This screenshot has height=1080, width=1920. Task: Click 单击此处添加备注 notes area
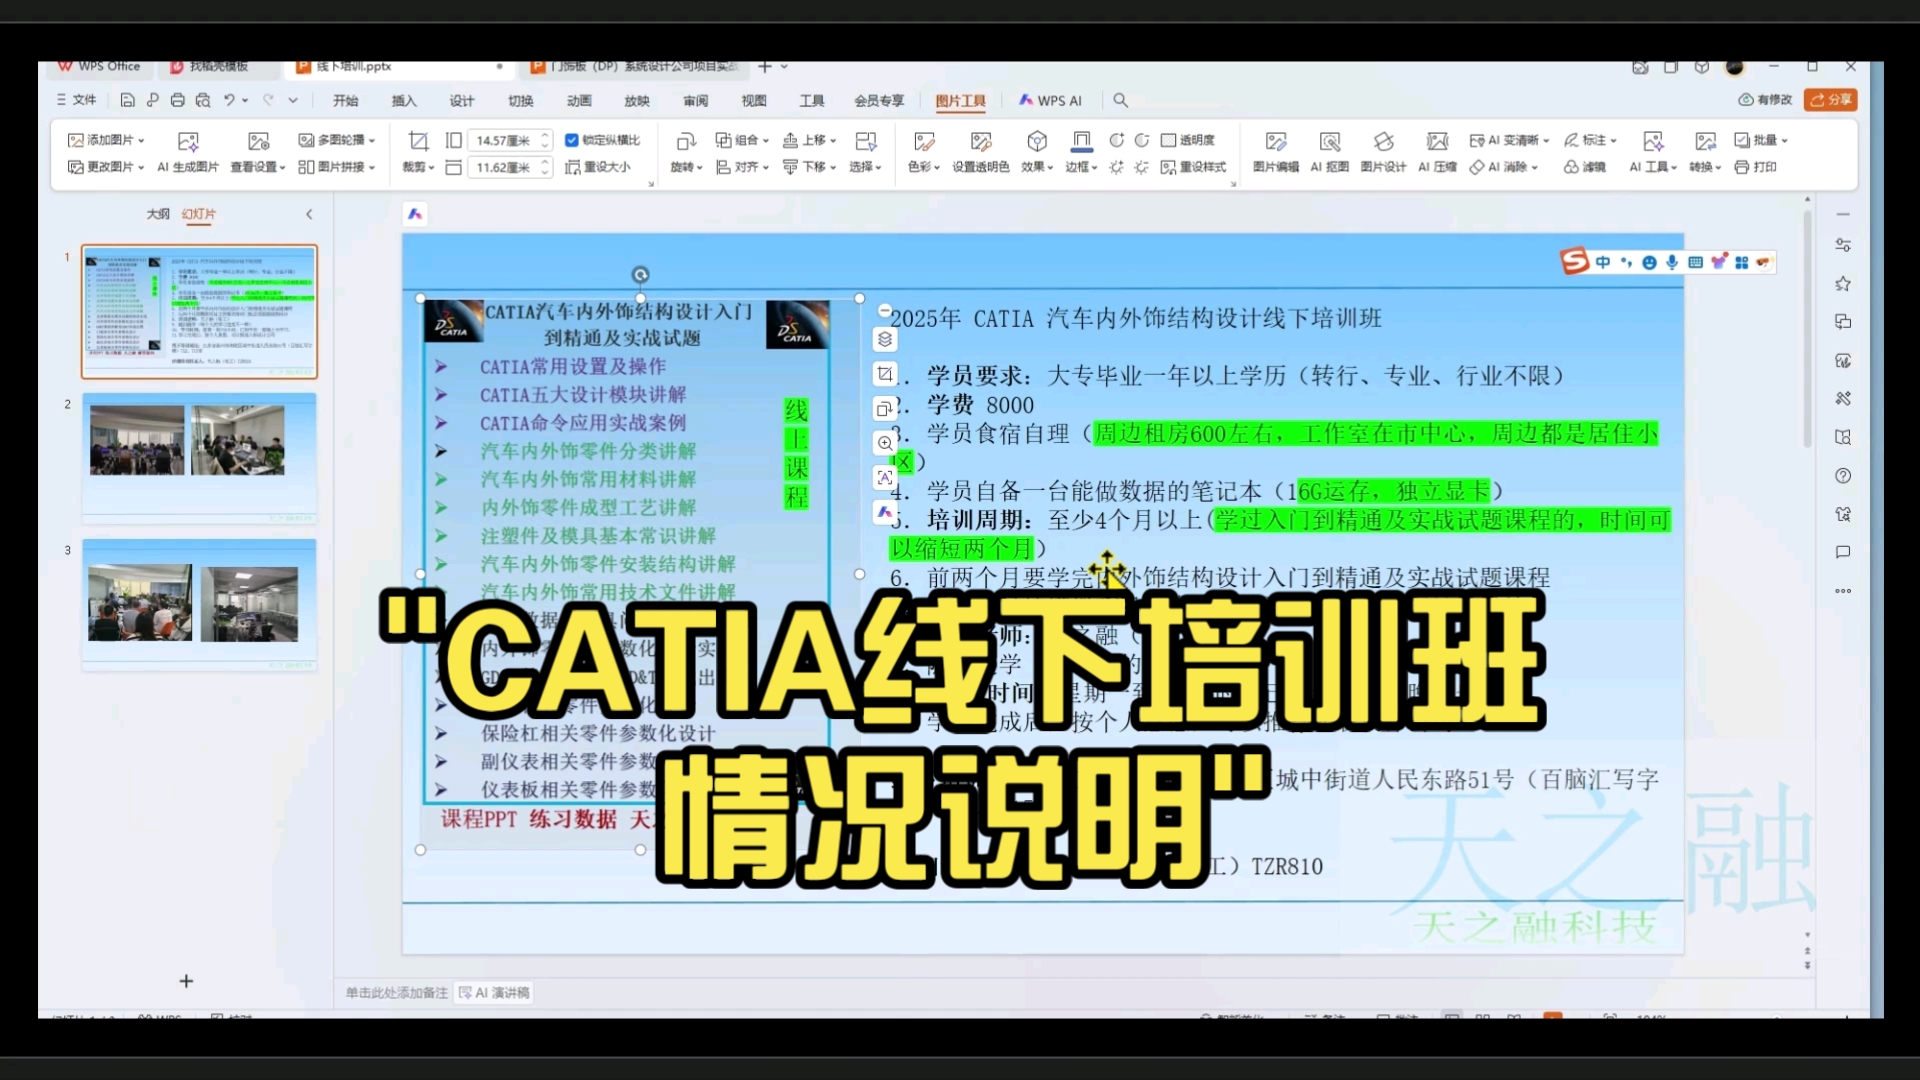point(396,992)
